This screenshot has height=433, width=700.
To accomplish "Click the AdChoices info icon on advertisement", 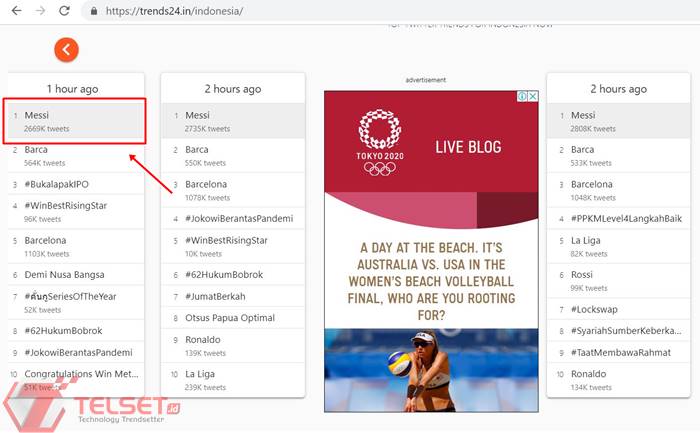I will tap(522, 97).
